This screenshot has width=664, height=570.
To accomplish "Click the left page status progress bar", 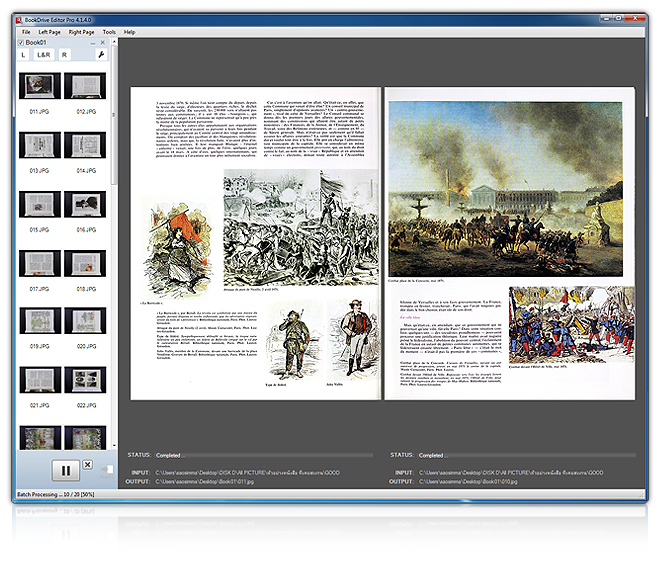I will [264, 456].
